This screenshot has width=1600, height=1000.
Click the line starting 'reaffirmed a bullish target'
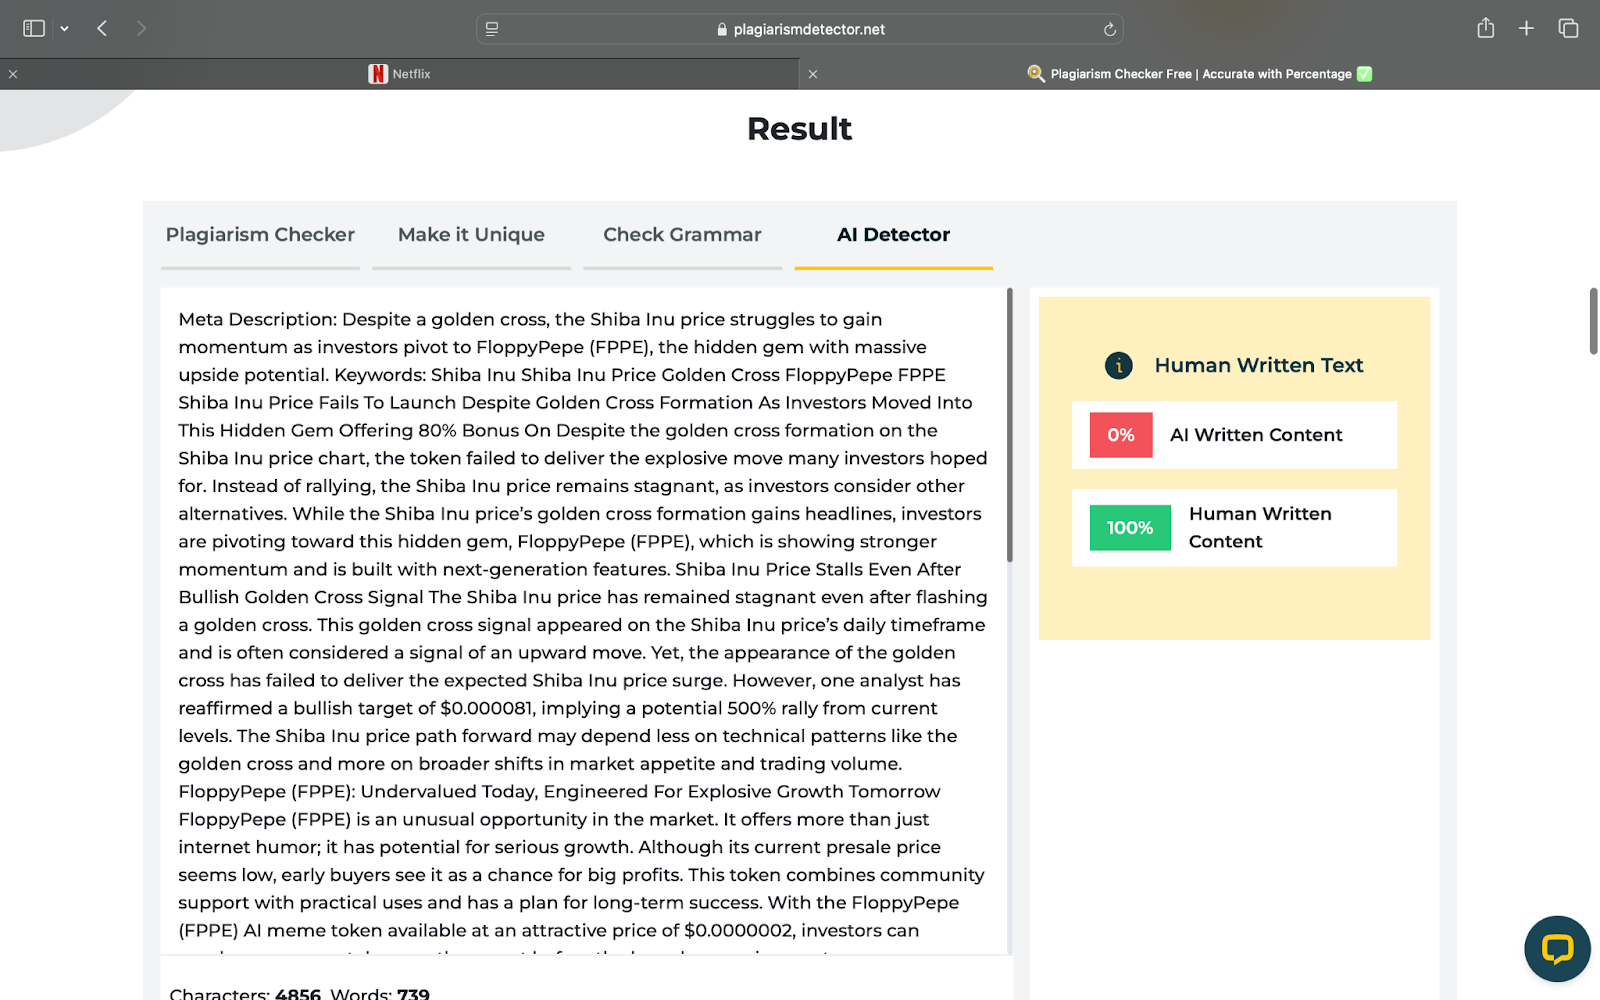[x=557, y=708]
